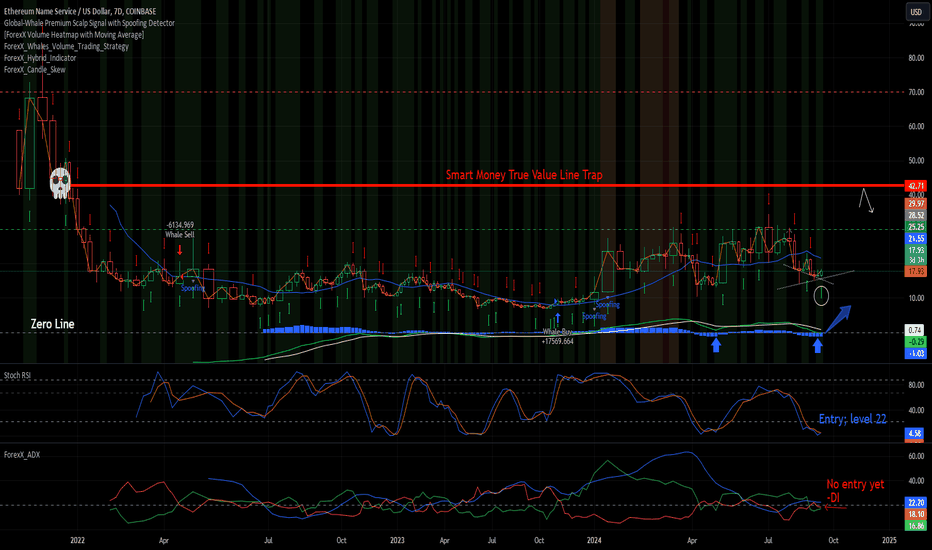Click the 2022 time axis label
The height and width of the screenshot is (550, 932).
click(x=77, y=540)
